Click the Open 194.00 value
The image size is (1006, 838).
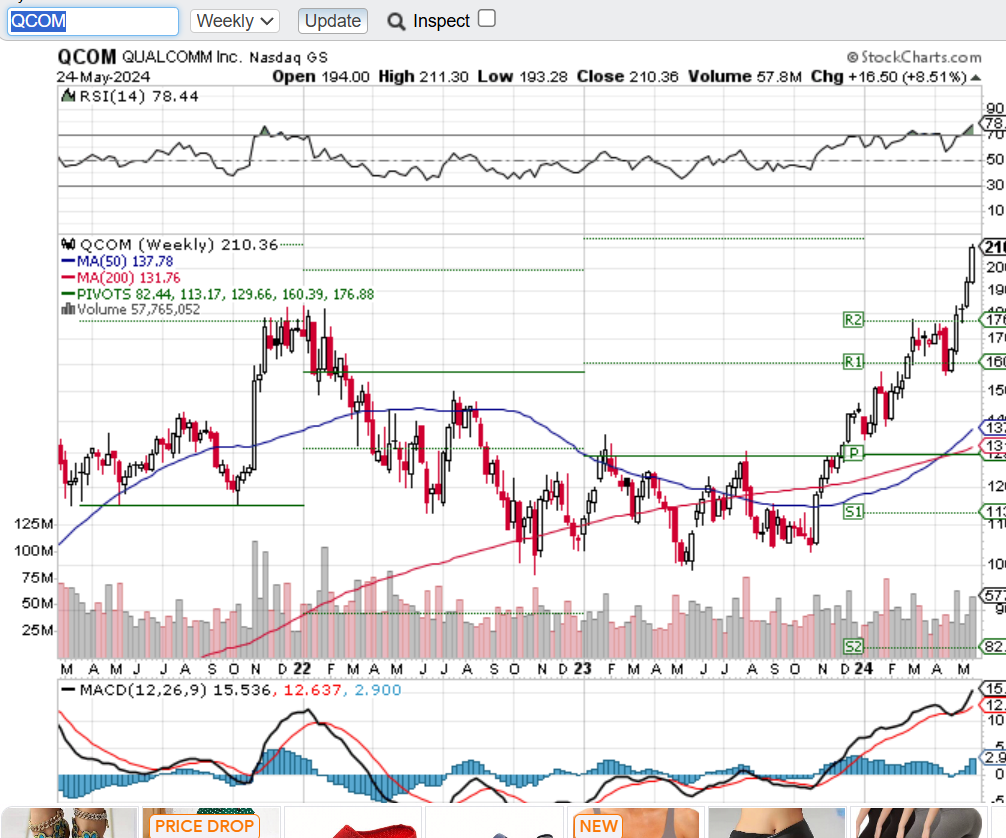[x=321, y=77]
